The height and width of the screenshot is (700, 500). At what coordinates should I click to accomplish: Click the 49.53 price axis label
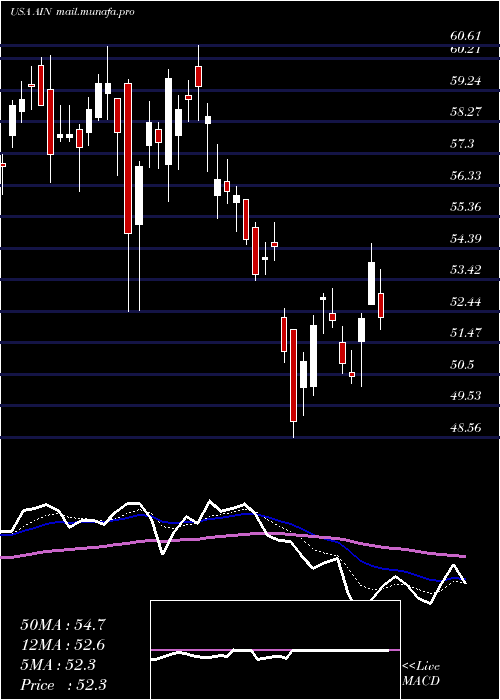point(466,396)
